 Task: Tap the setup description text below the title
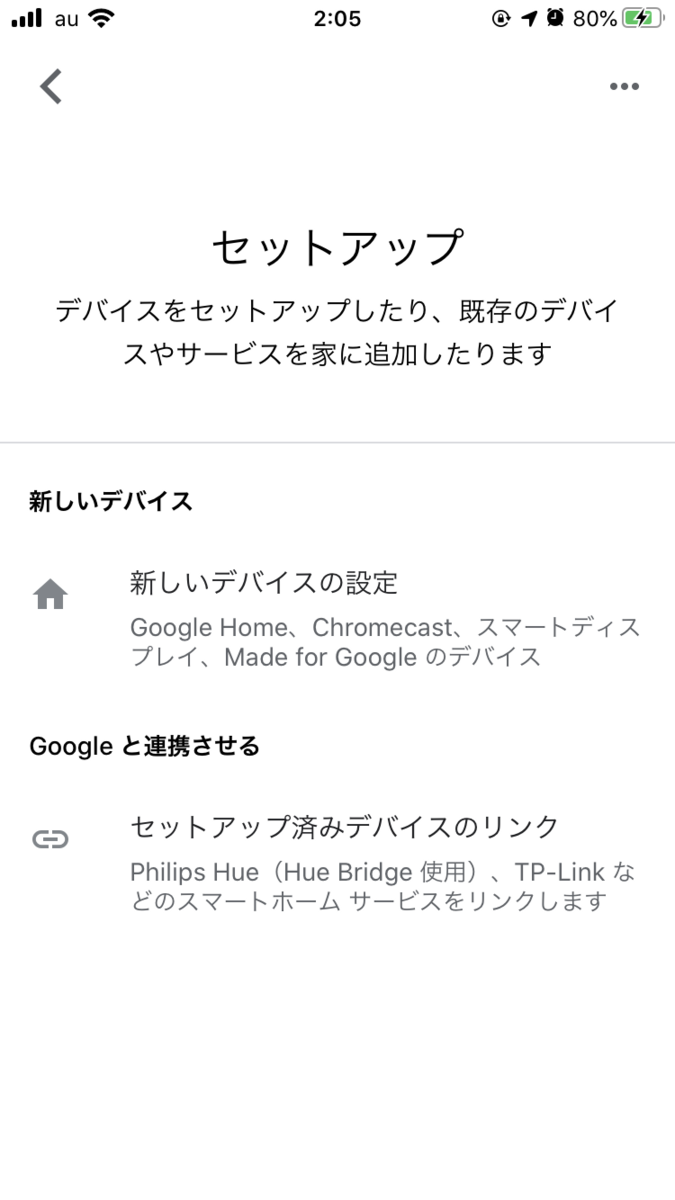click(x=337, y=332)
